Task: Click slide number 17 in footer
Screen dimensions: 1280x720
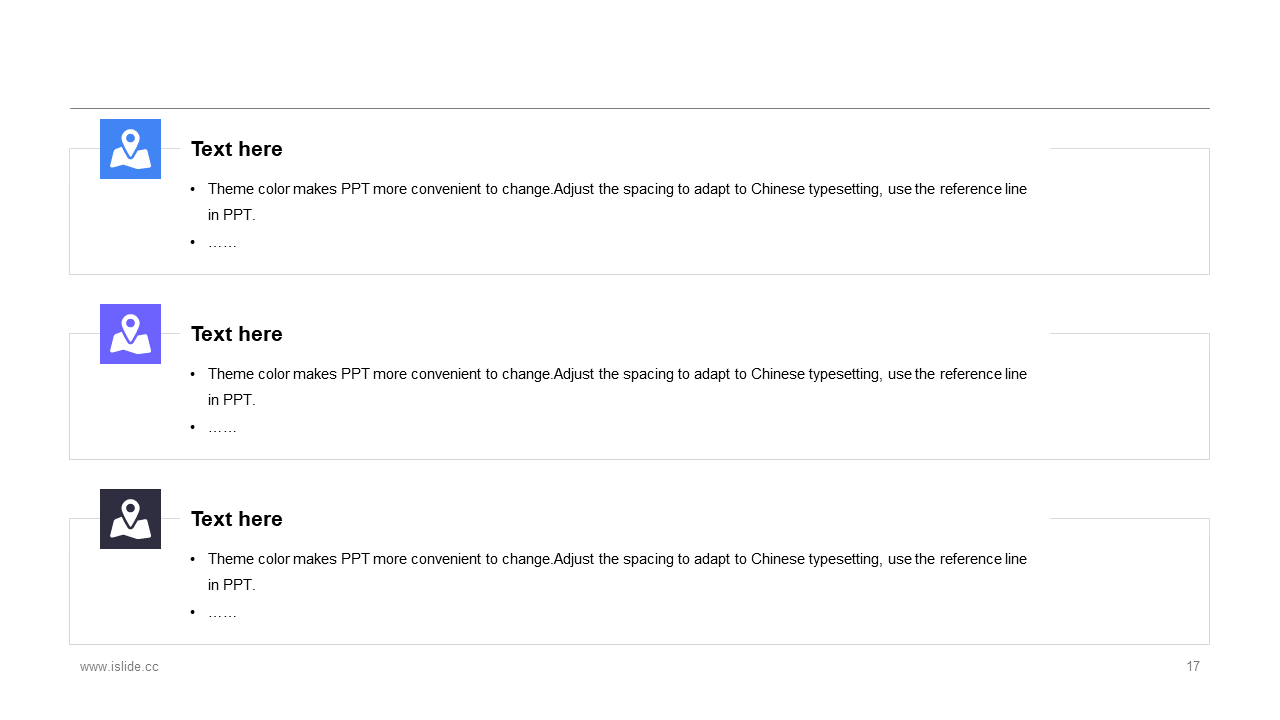Action: (x=1193, y=667)
